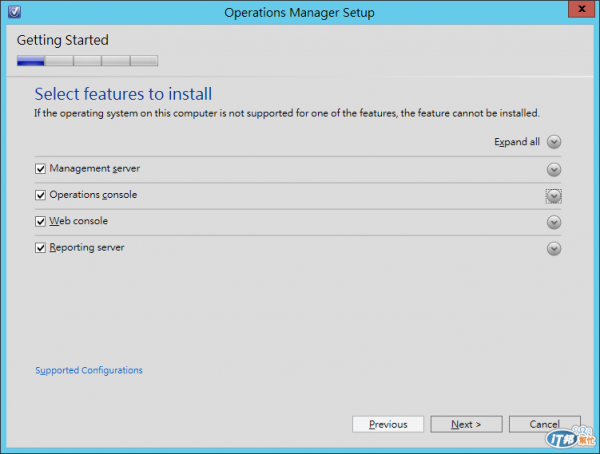This screenshot has height=454, width=600.
Task: Cancel the setup wizard
Action: (x=545, y=424)
